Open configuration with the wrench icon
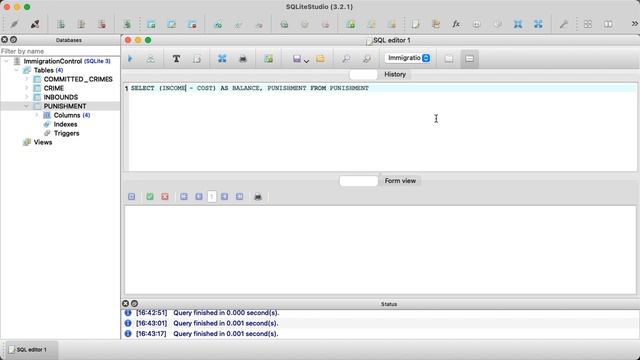The height and width of the screenshot is (360, 640). click(x=564, y=24)
